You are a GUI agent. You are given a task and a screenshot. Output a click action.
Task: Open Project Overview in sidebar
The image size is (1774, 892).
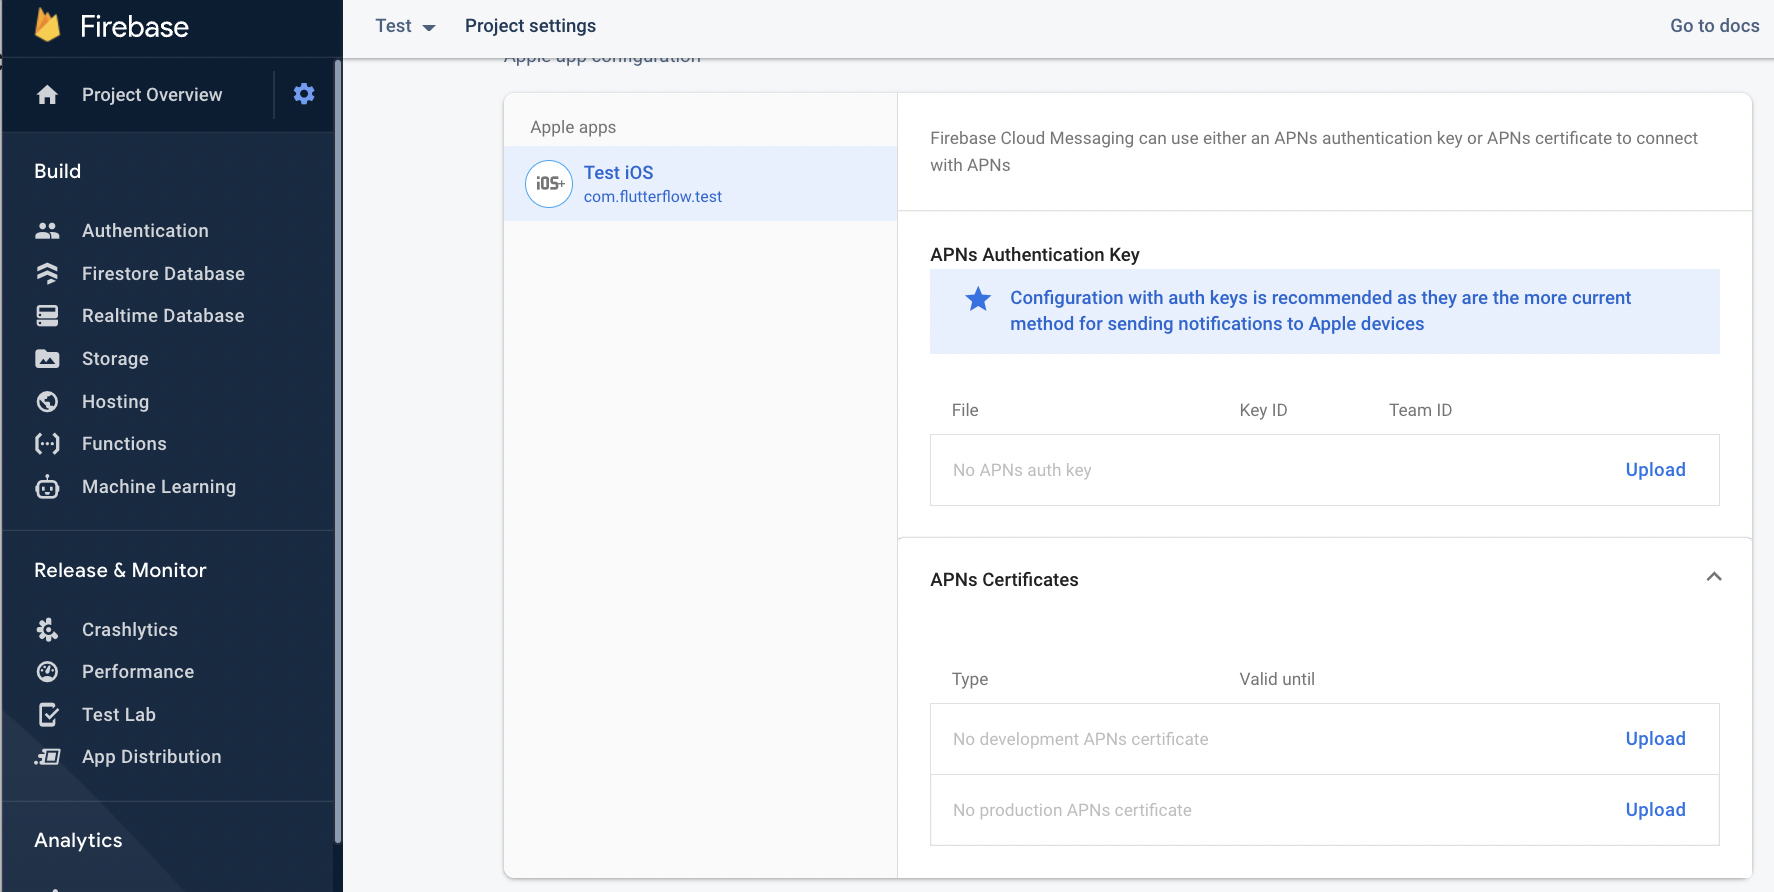point(152,95)
